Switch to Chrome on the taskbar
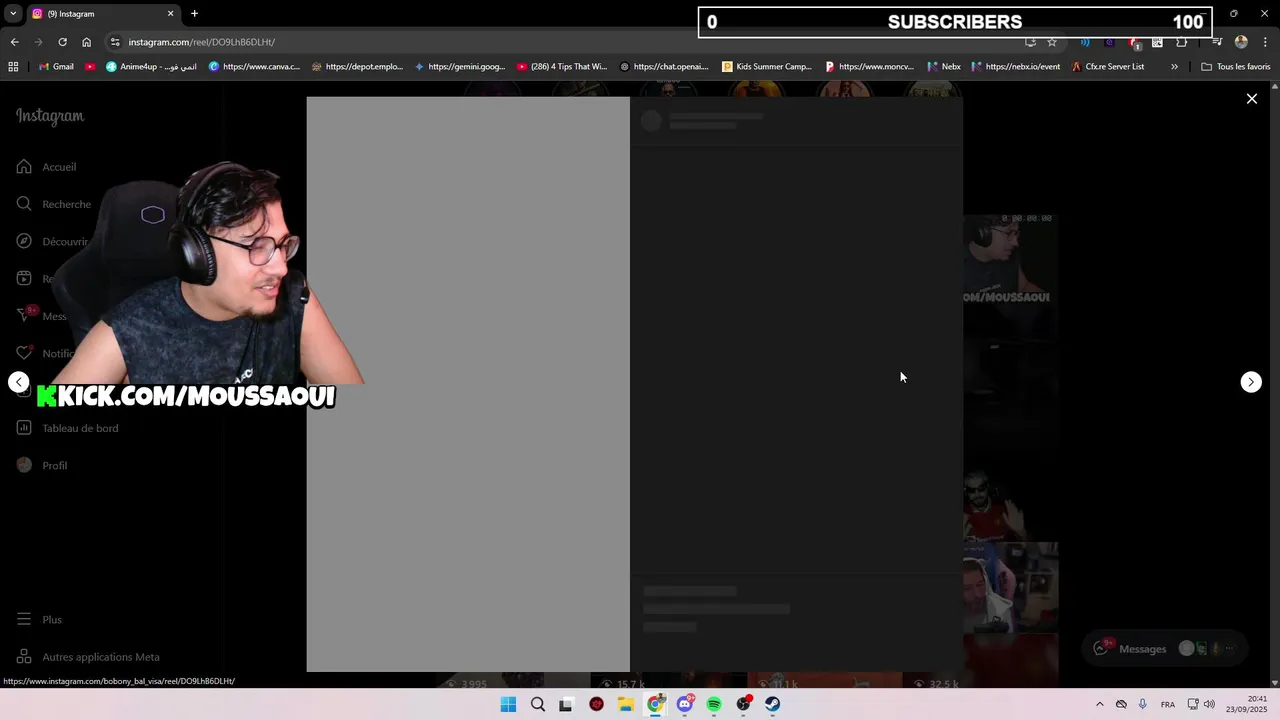The height and width of the screenshot is (720, 1280). (655, 704)
